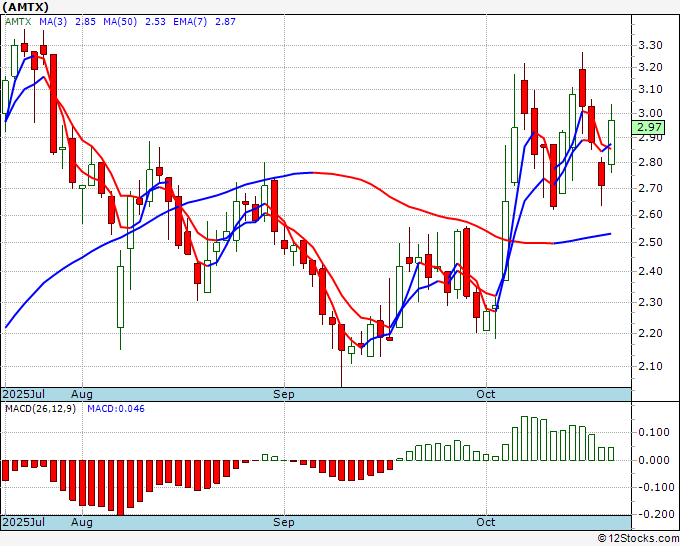Viewport: 680px width, 546px height.
Task: Click the 2.80 price axis label
Action: coord(650,163)
